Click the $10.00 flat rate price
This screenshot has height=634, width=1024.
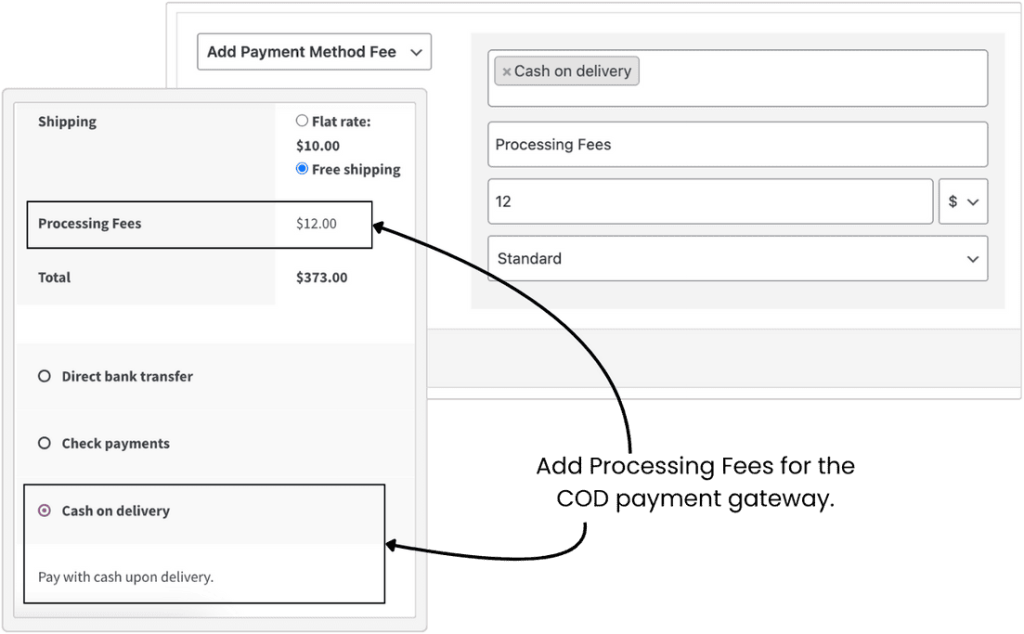(x=318, y=146)
